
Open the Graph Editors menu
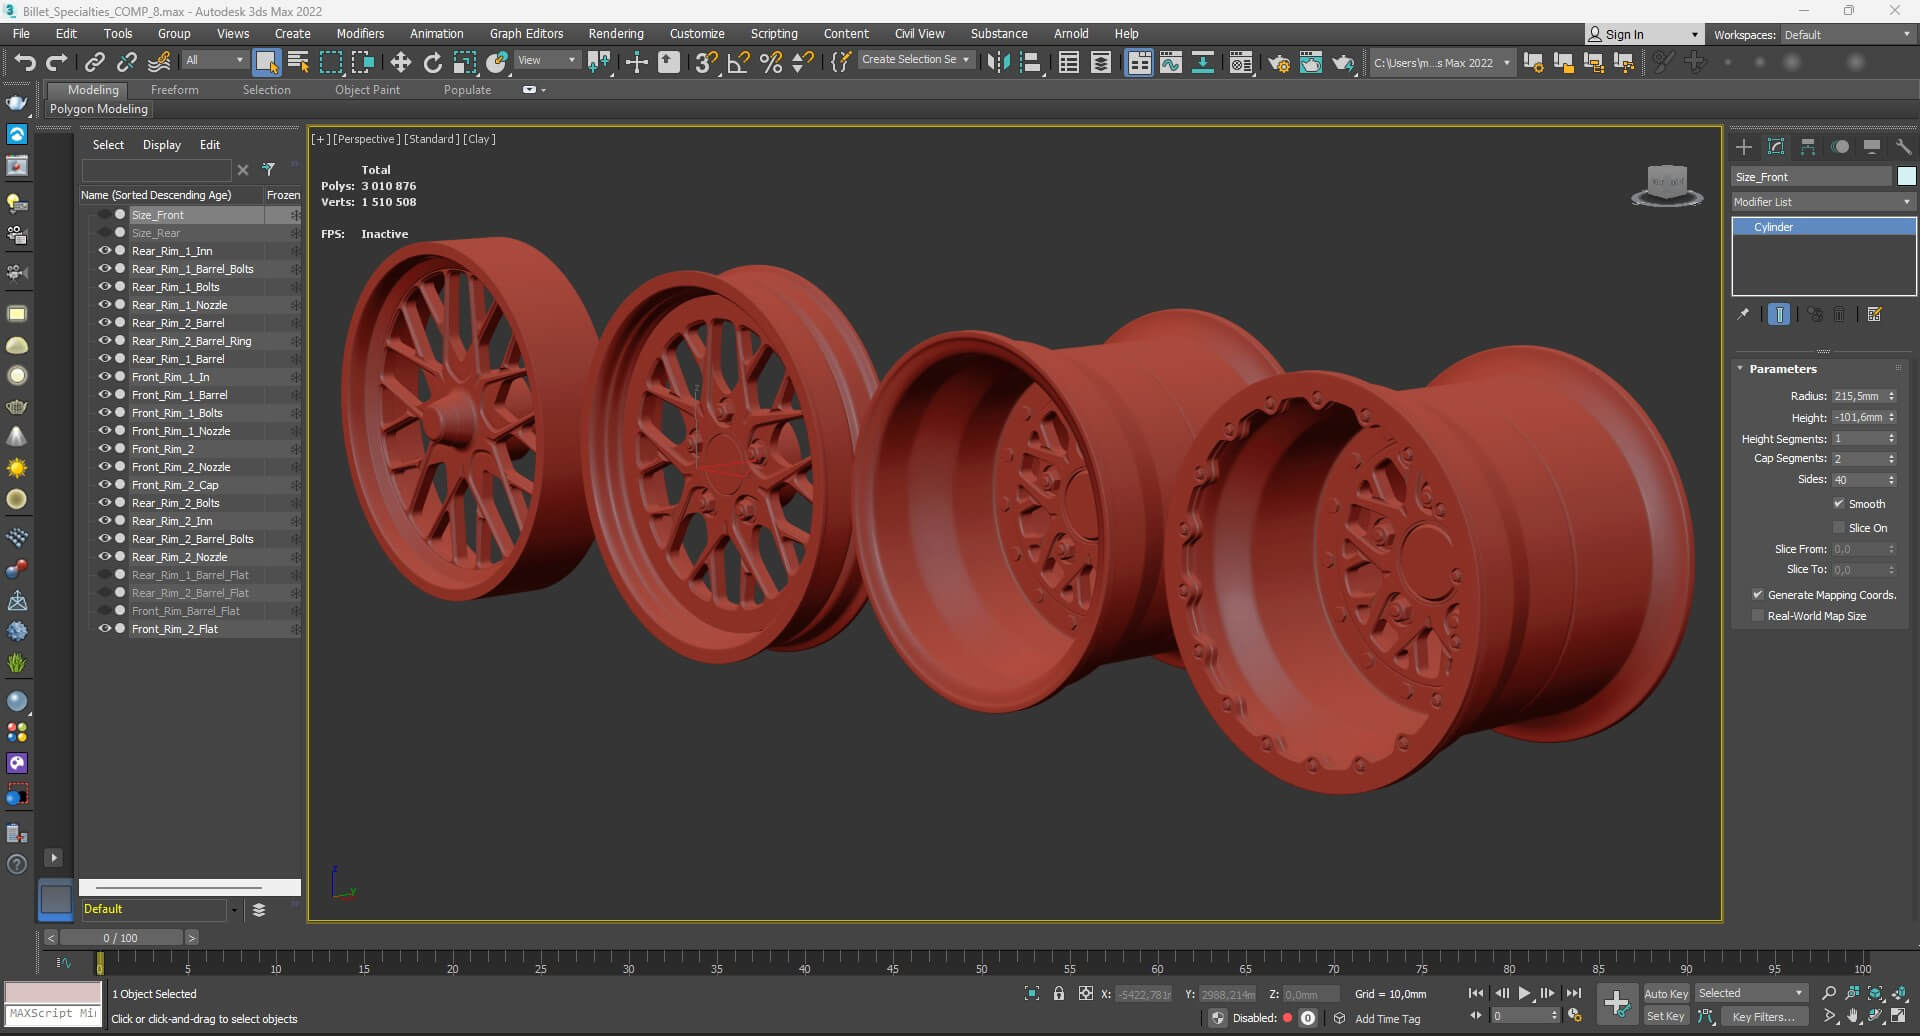pos(526,33)
